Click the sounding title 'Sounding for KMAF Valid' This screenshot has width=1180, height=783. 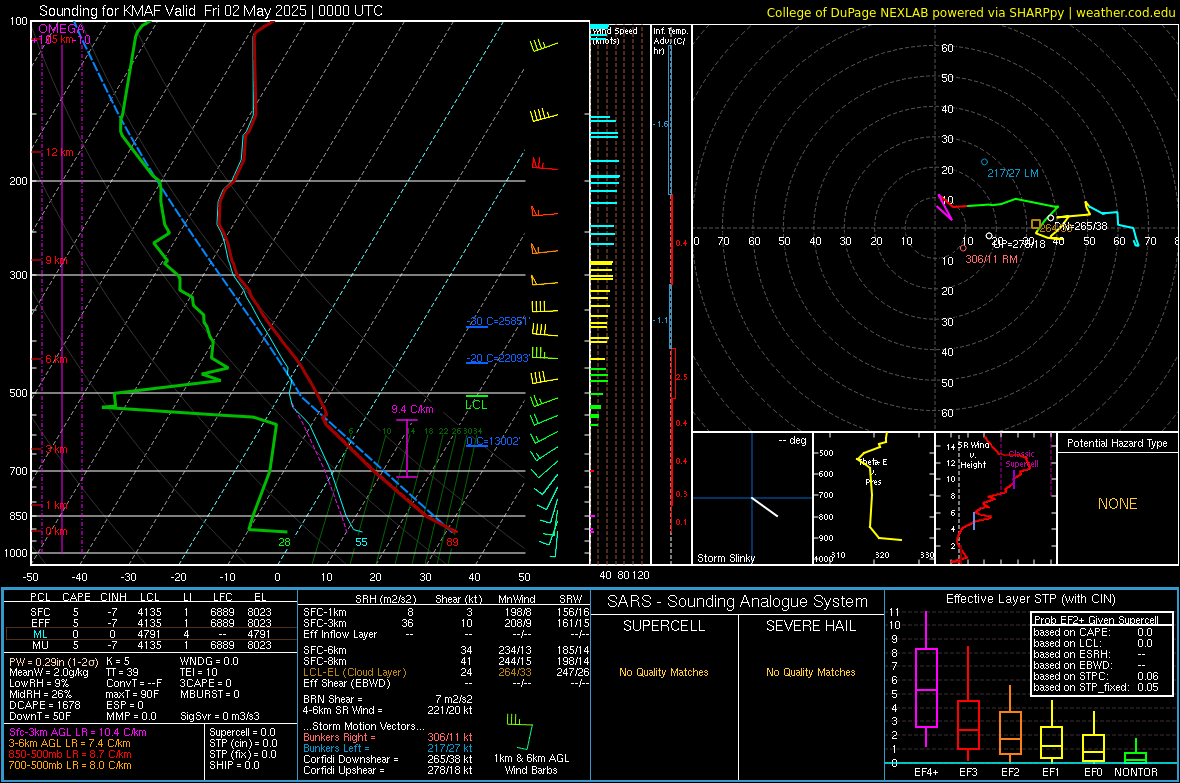point(120,11)
